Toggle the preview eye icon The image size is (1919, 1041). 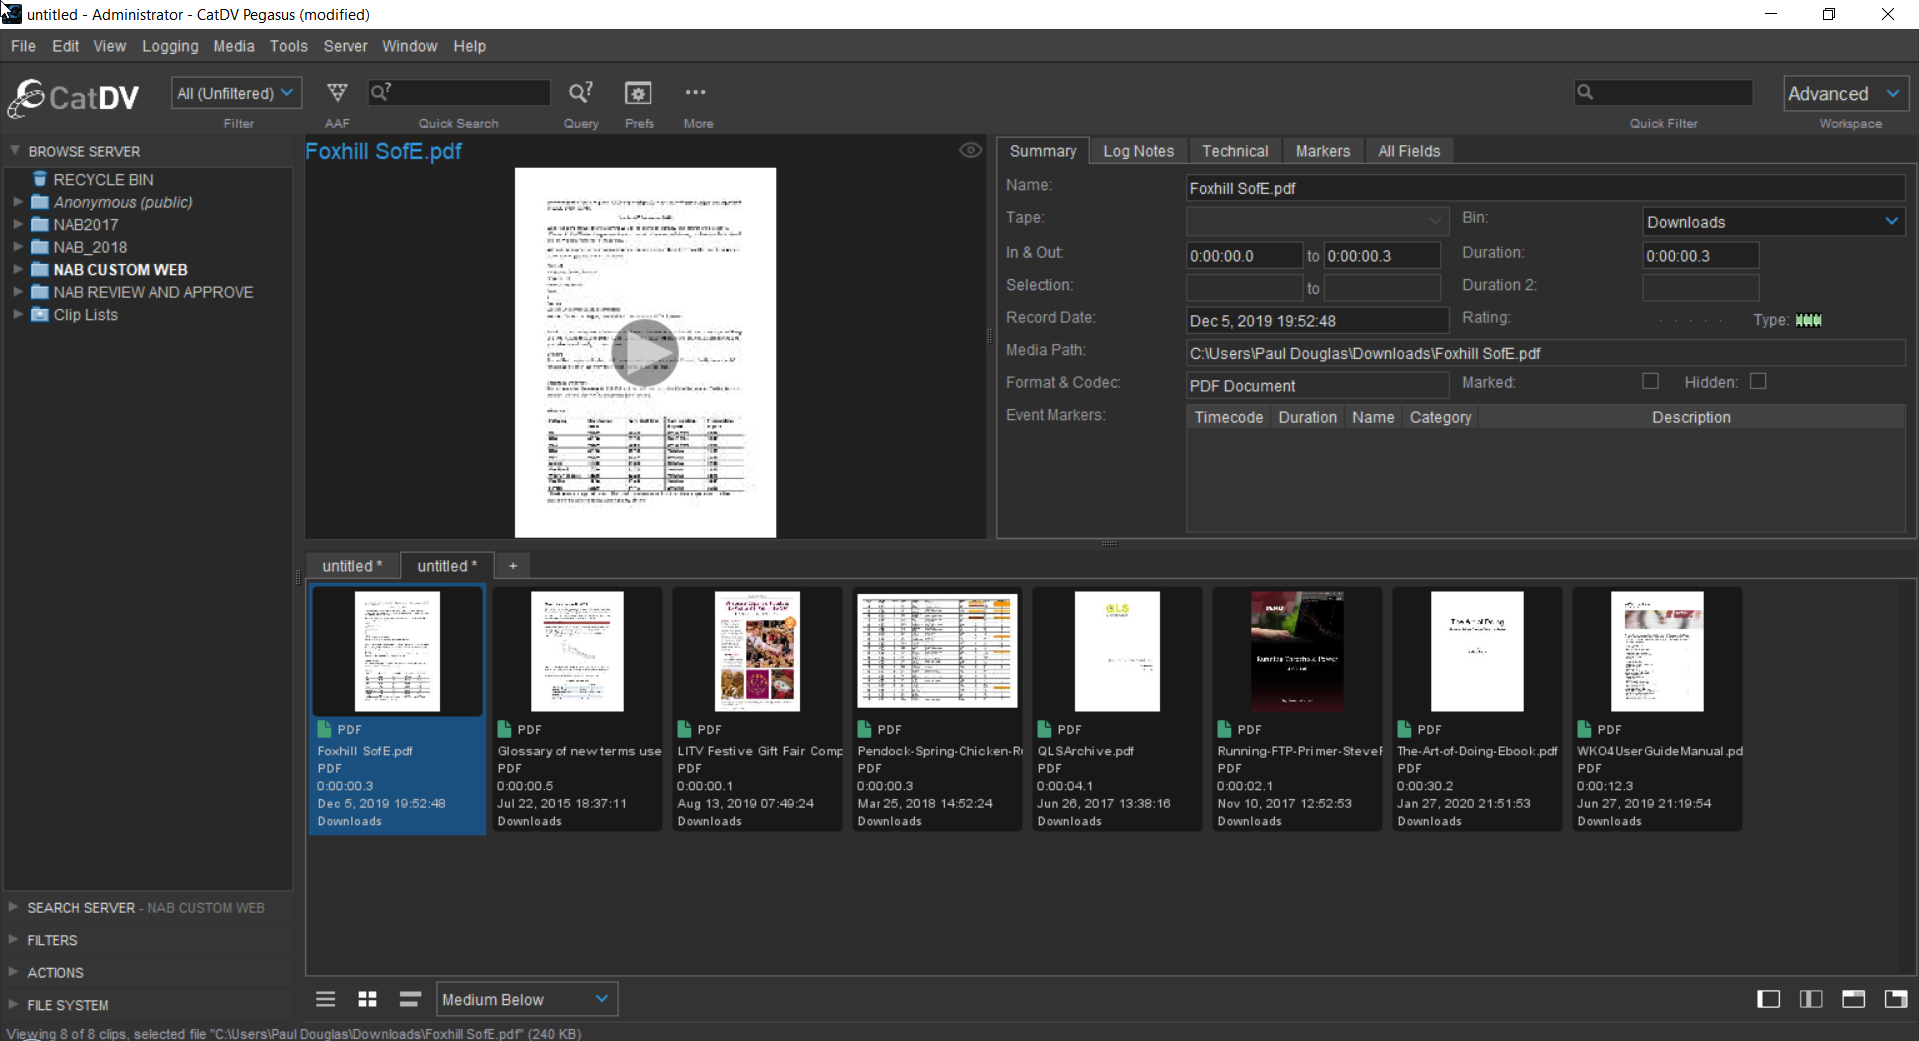[970, 150]
